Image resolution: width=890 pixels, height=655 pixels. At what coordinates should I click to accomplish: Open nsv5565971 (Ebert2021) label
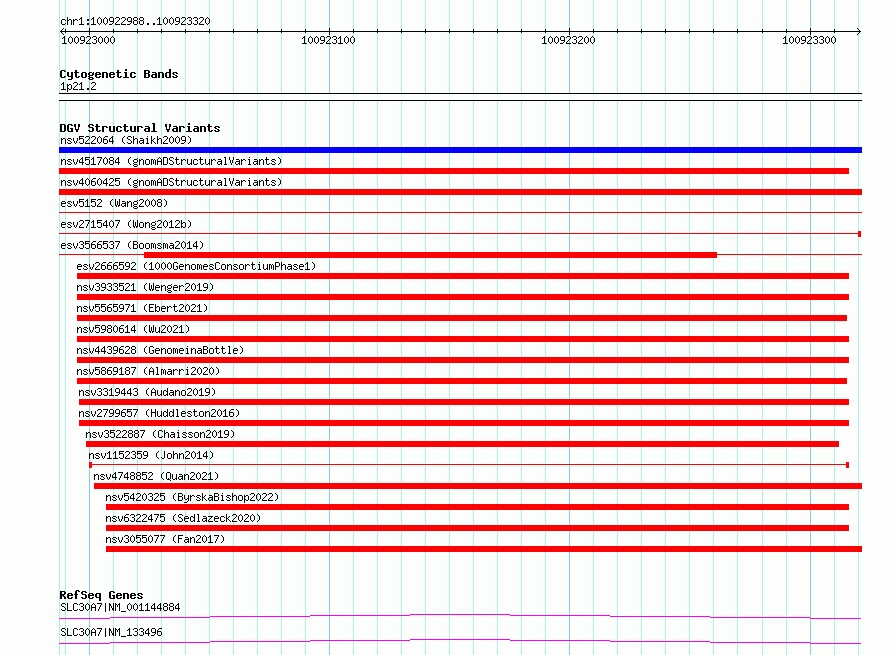coord(142,308)
